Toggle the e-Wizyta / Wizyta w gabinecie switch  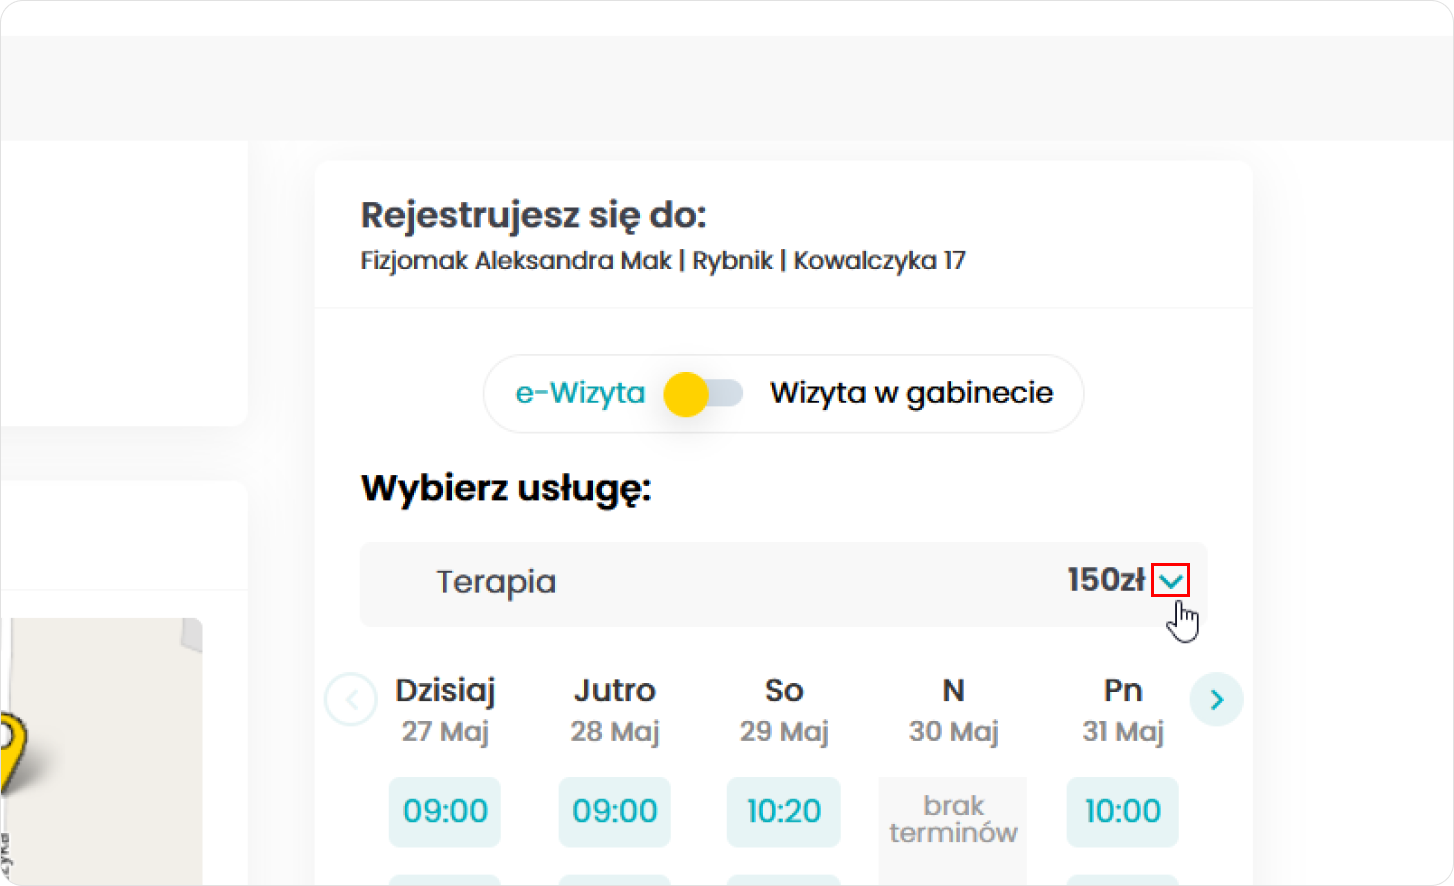click(x=704, y=394)
